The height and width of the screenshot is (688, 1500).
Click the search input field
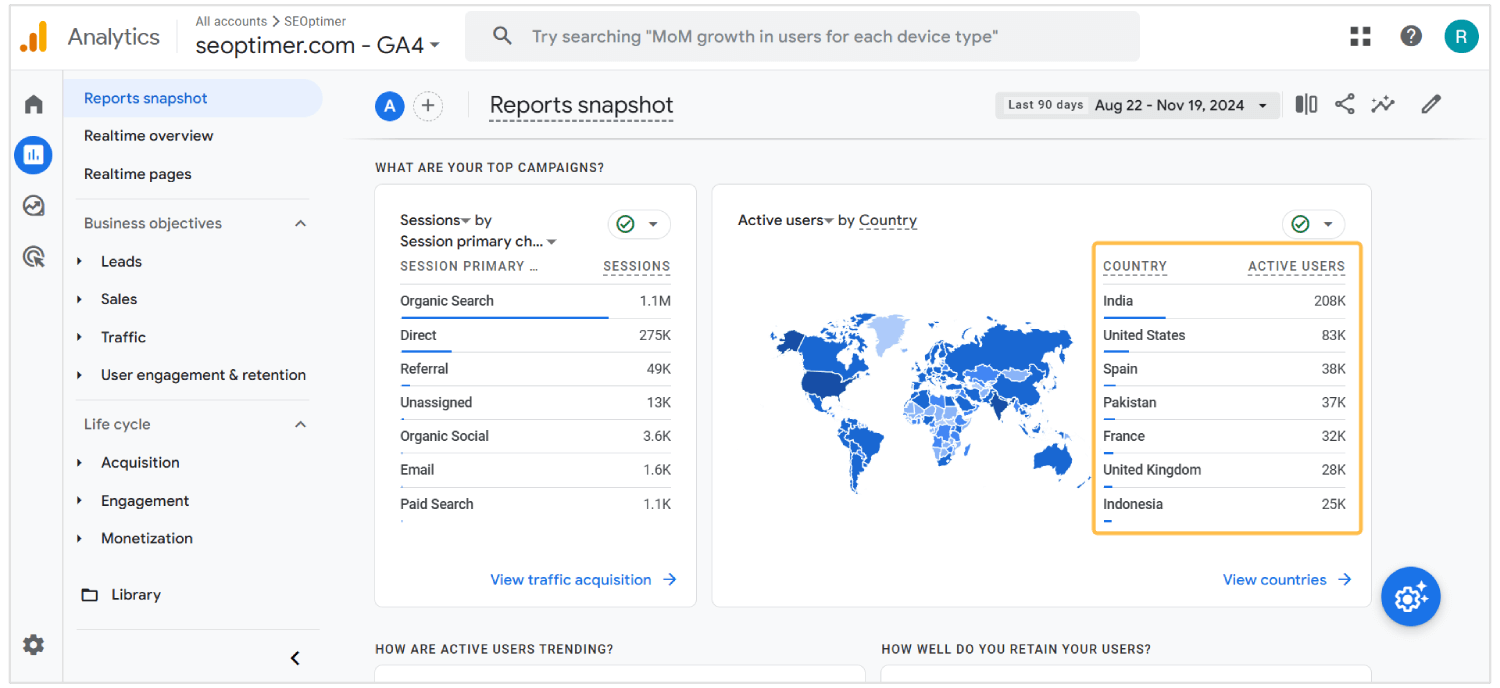point(802,37)
